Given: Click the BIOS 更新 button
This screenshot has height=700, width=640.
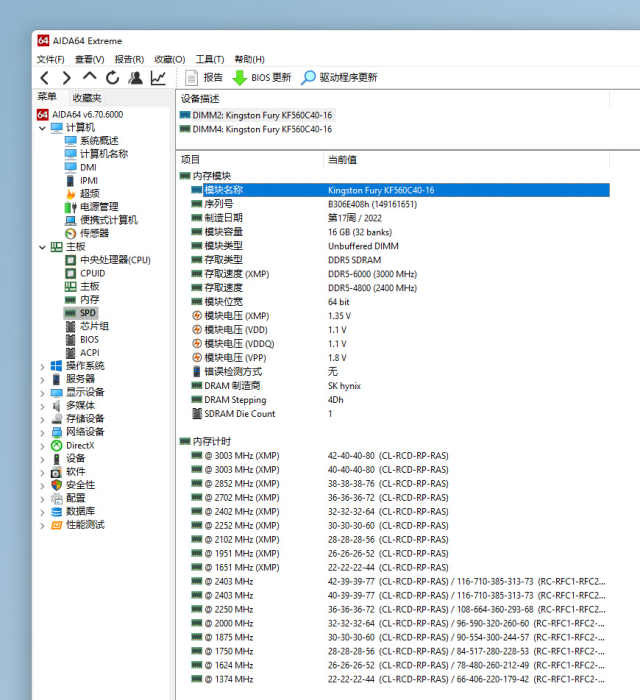Looking at the screenshot, I should [262, 78].
